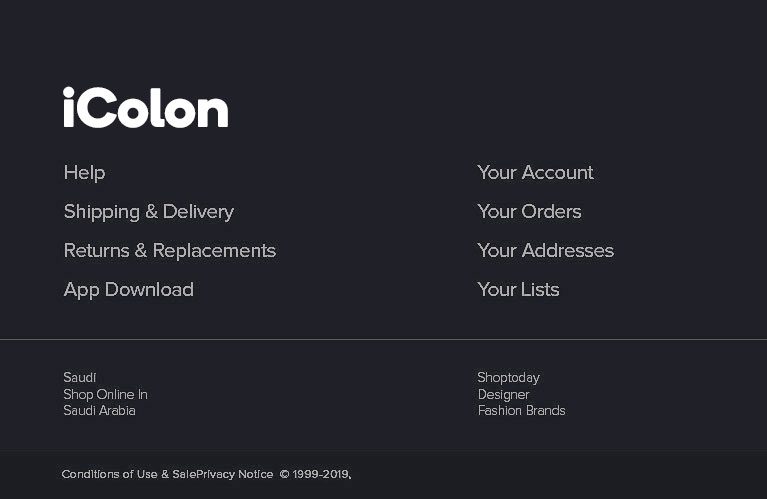Image resolution: width=767 pixels, height=499 pixels.
Task: Open the Help page link
Action: pos(84,173)
